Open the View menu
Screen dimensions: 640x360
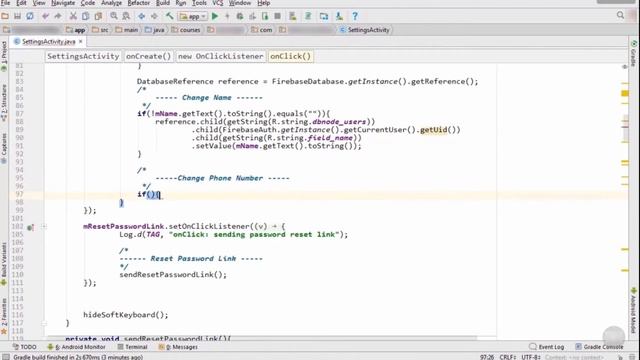click(x=39, y=3)
